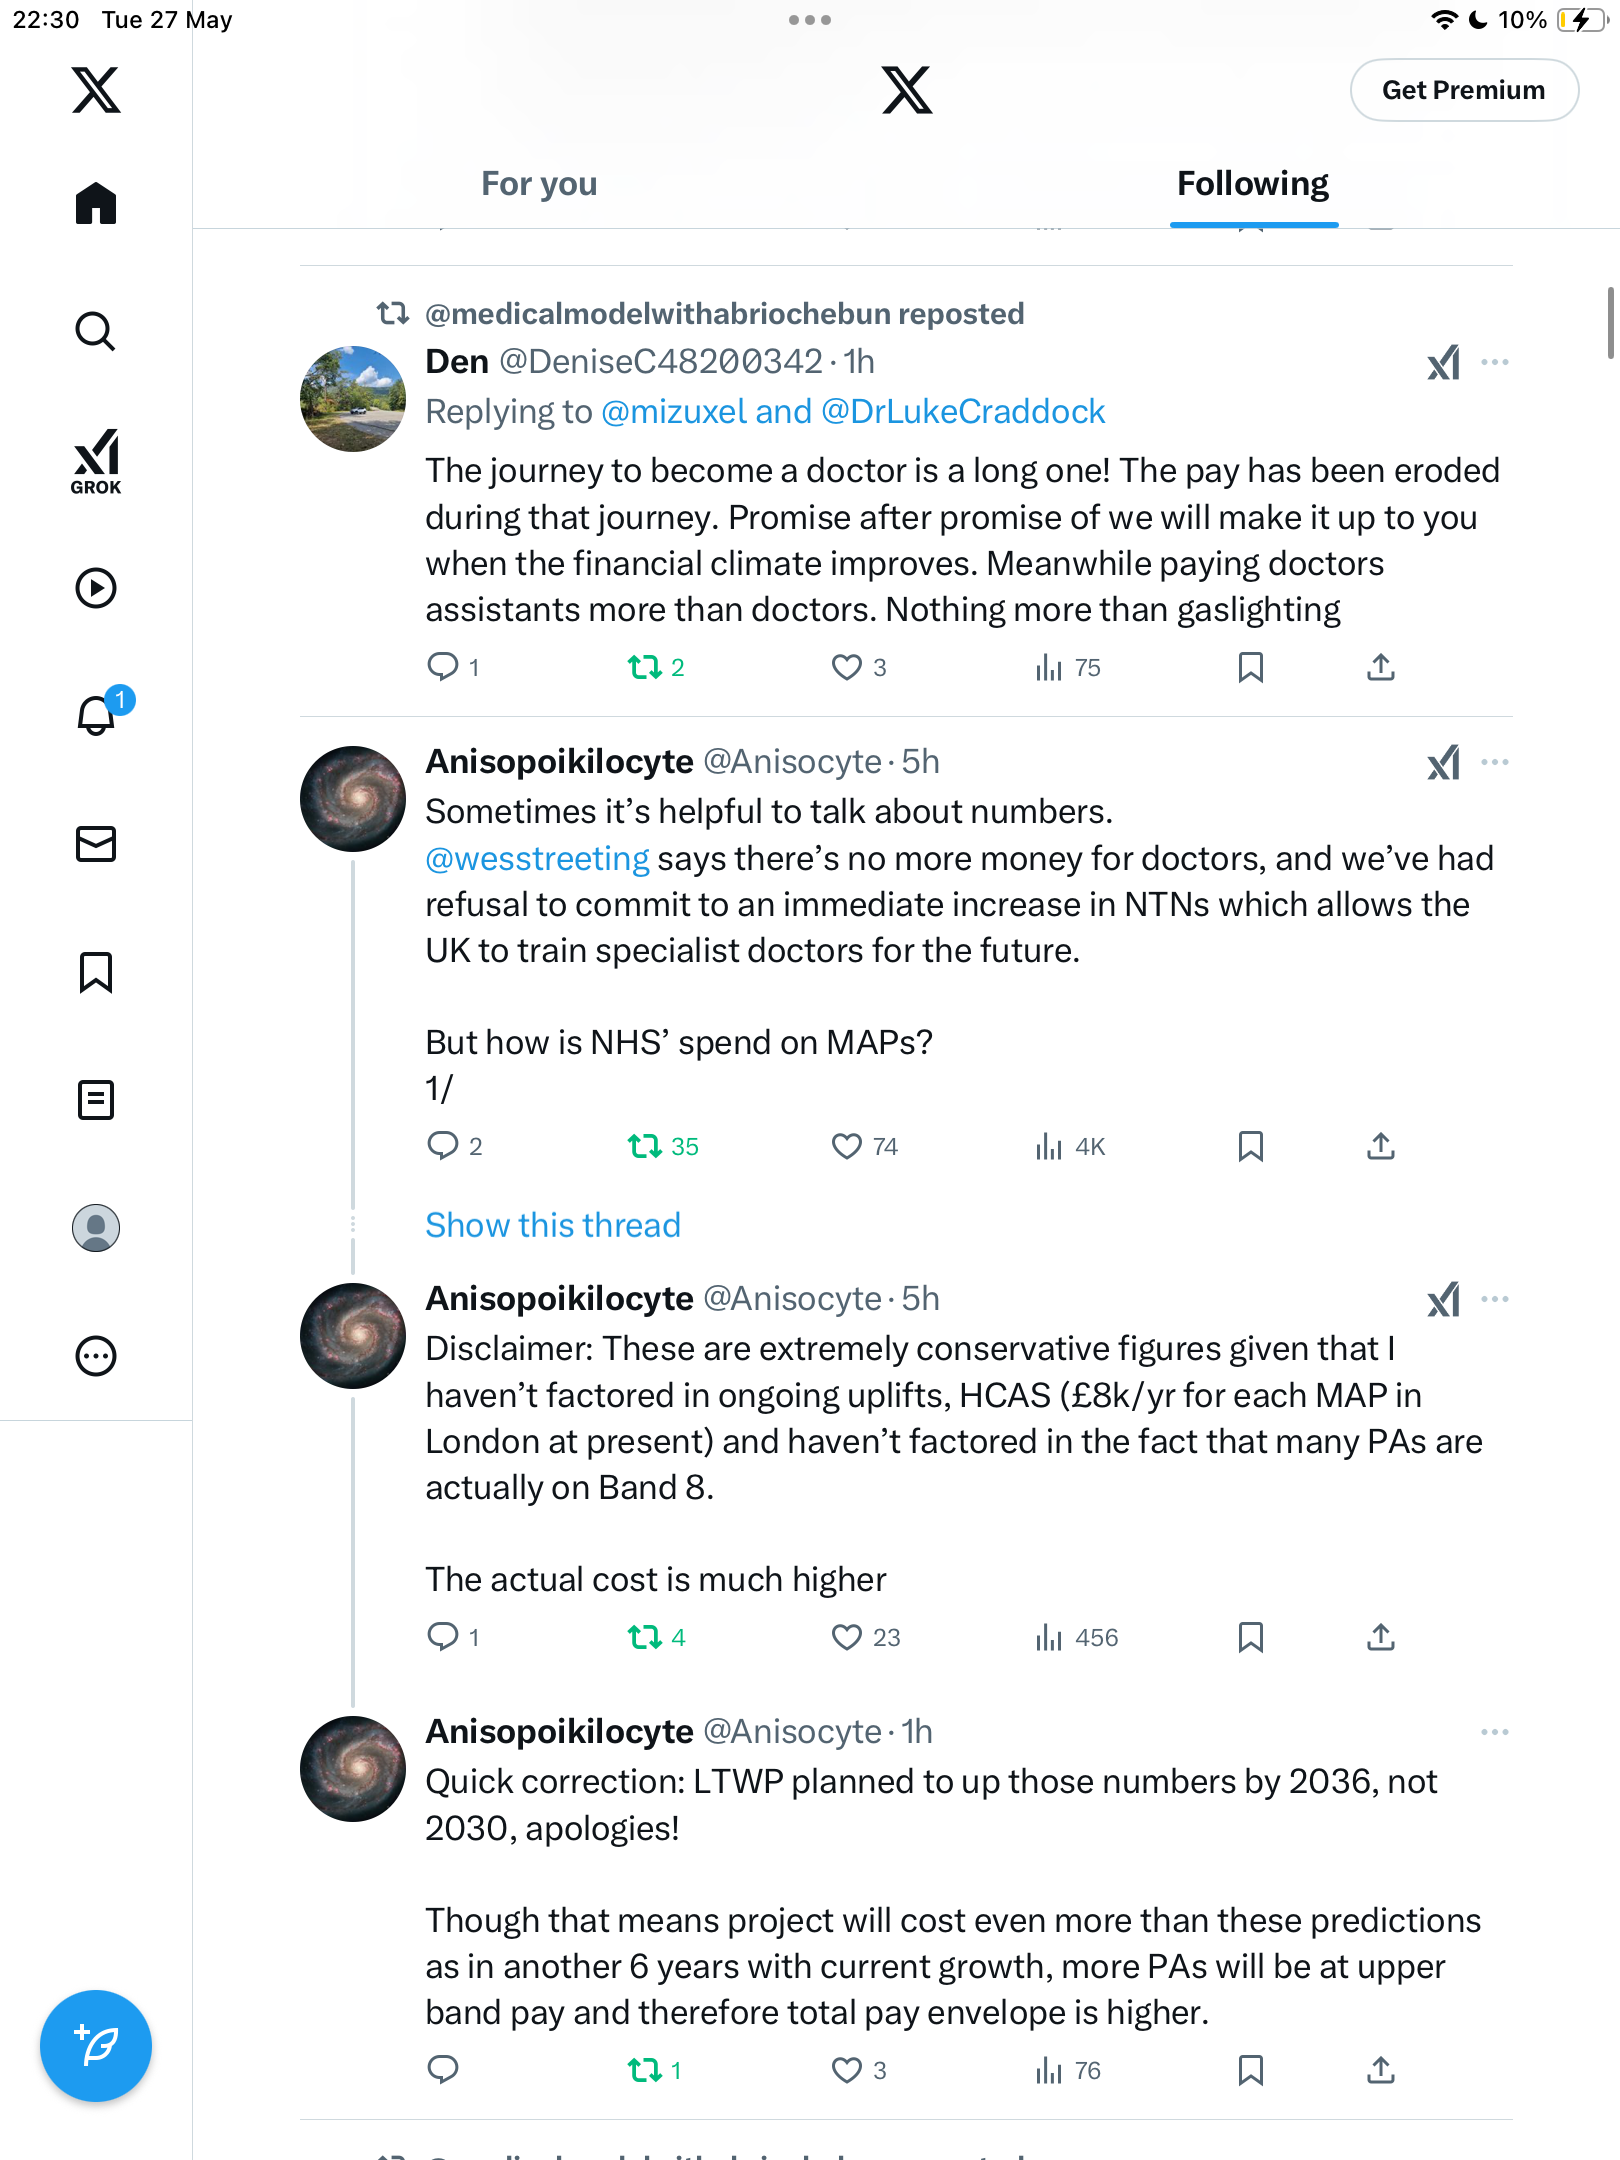
Task: Open the notifications bell
Action: [98, 714]
